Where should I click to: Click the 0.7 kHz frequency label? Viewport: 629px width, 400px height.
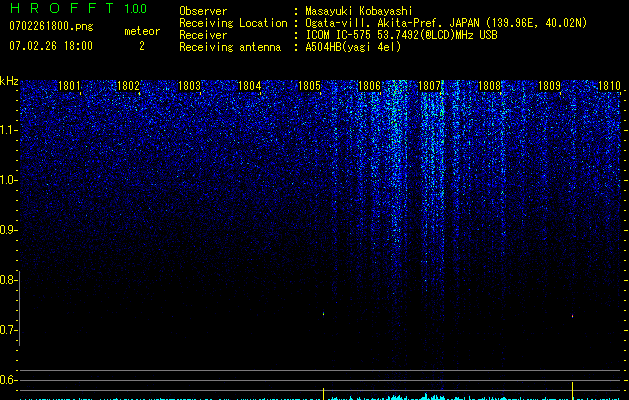8,330
